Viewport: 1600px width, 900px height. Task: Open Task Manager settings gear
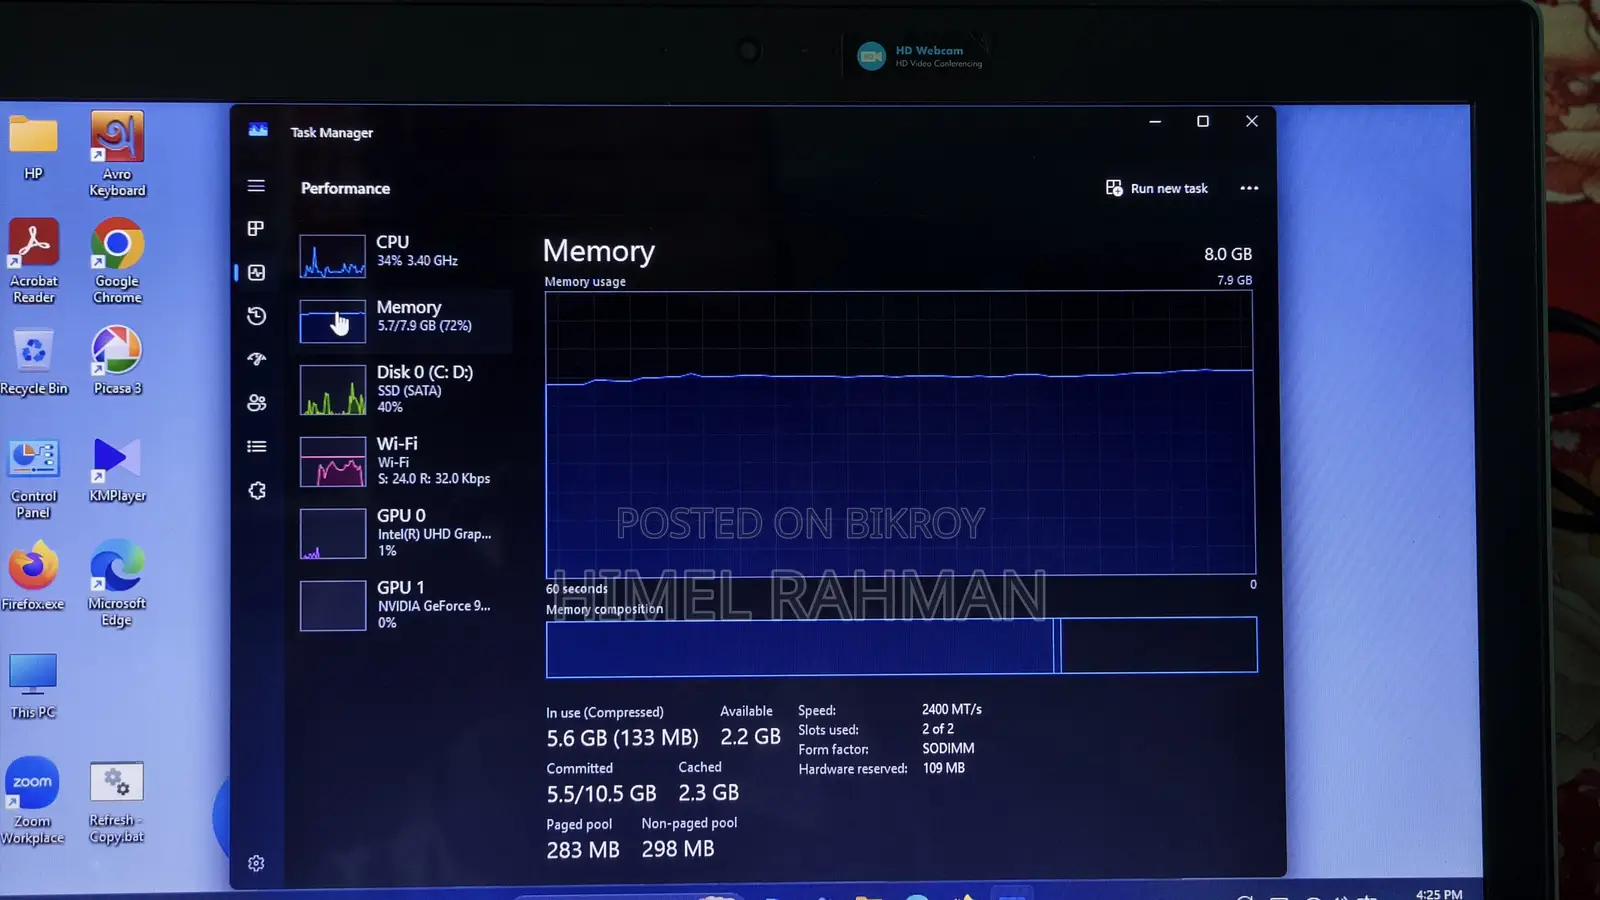tap(256, 863)
